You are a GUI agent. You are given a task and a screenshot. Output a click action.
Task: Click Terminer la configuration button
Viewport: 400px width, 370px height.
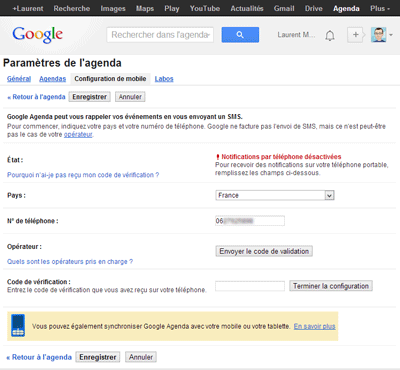coord(331,286)
